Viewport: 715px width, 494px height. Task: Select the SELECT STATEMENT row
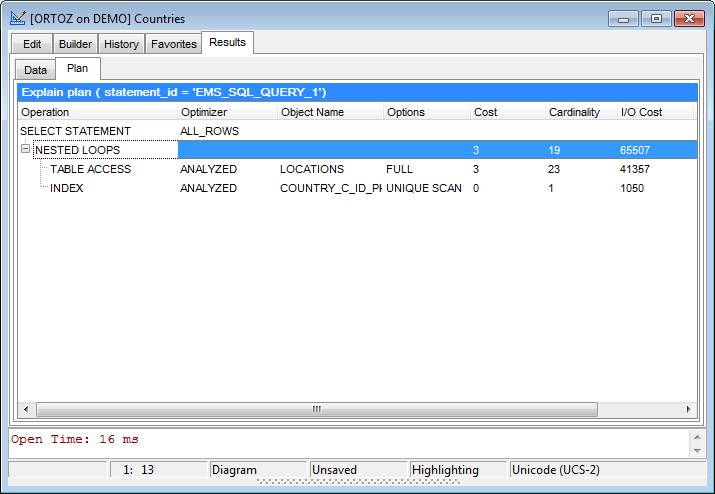pos(75,131)
